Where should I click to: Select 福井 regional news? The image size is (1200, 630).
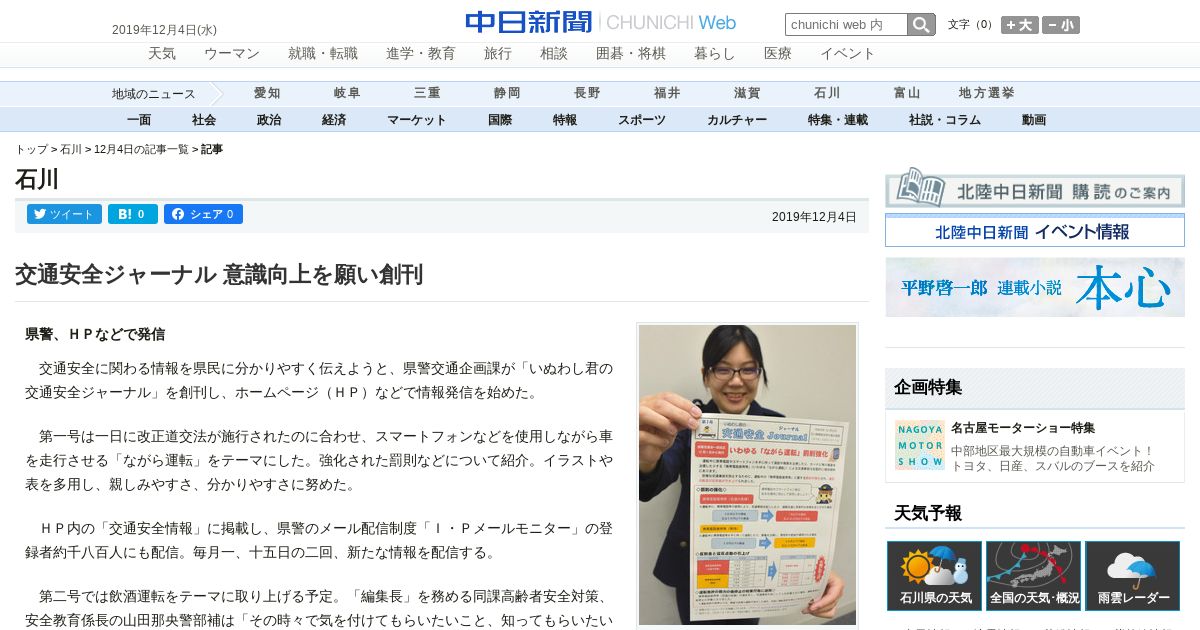667,93
